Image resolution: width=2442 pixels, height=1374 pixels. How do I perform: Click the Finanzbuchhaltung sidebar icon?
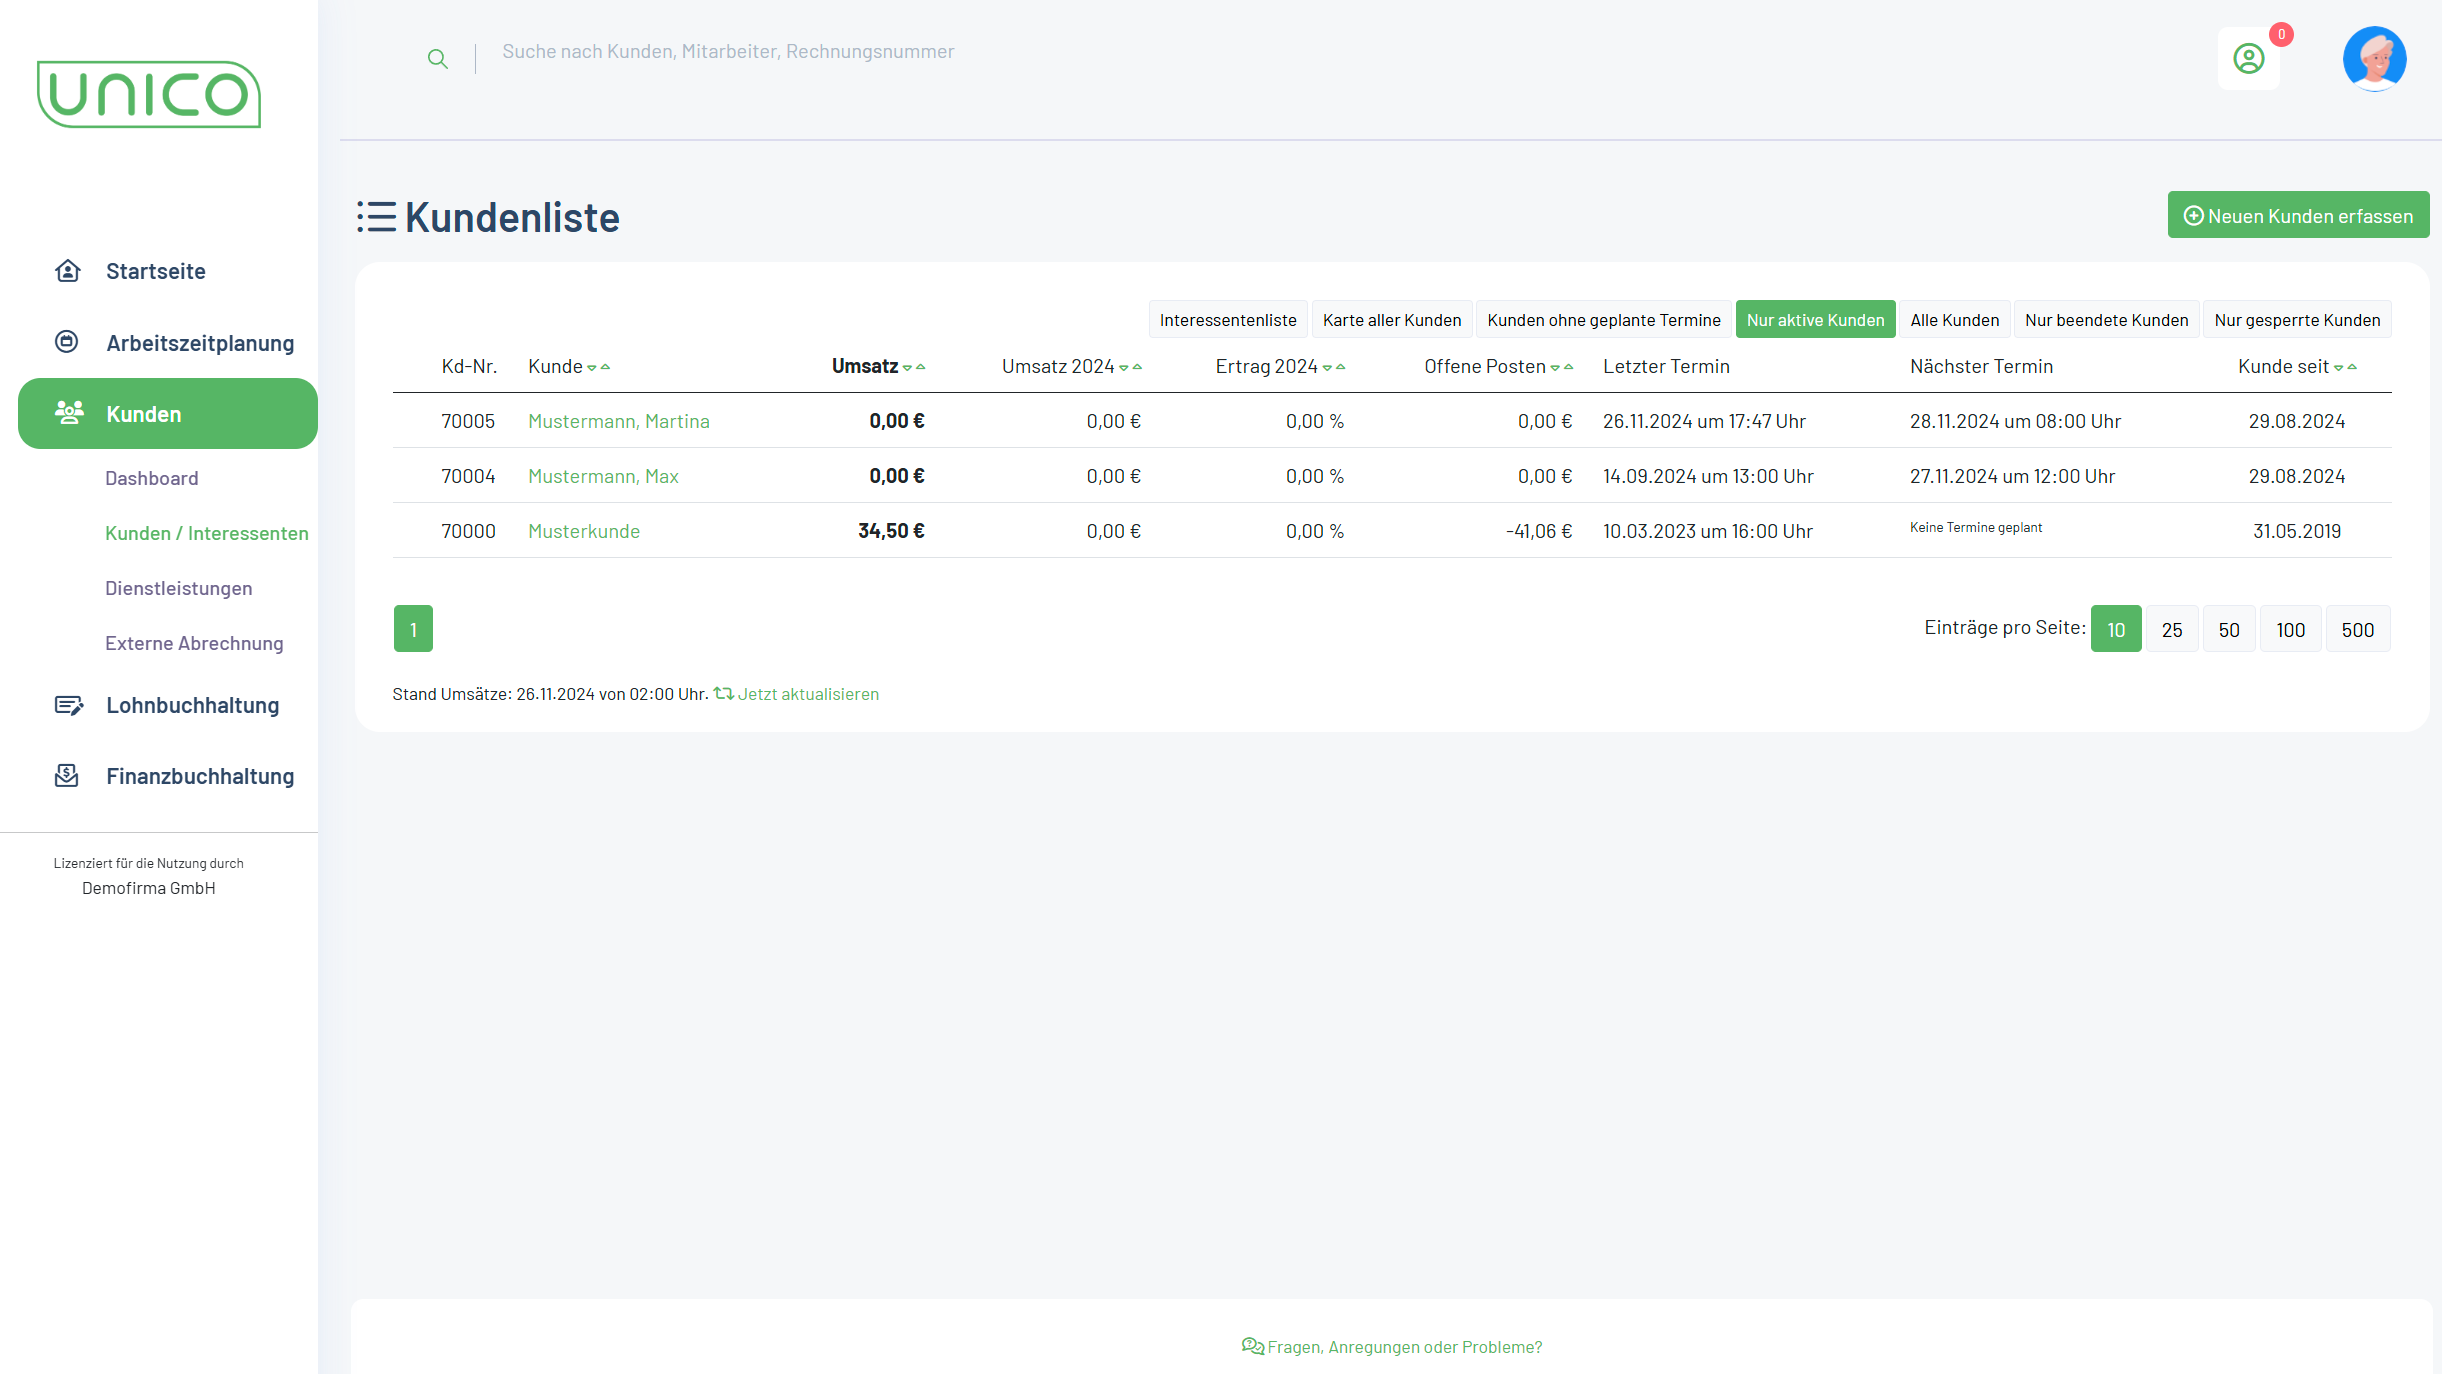pos(67,776)
